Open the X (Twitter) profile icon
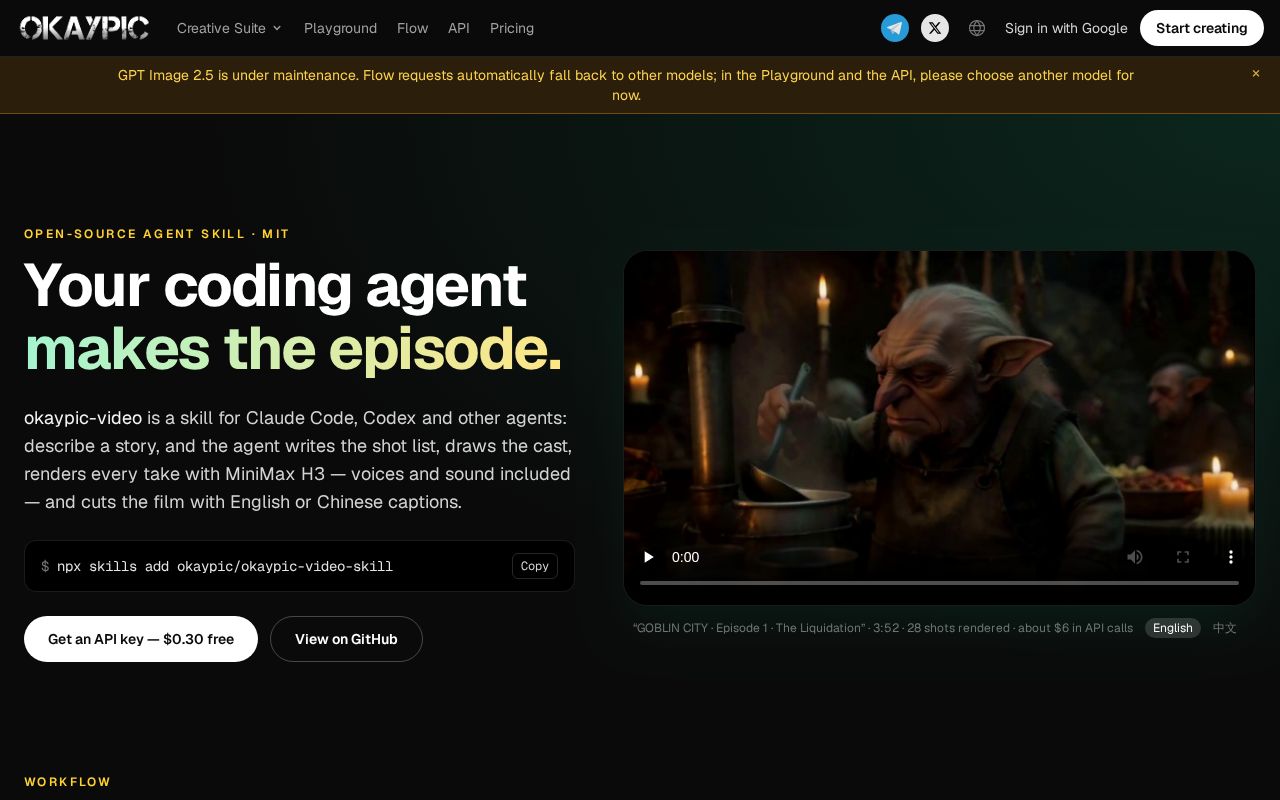 tap(935, 28)
